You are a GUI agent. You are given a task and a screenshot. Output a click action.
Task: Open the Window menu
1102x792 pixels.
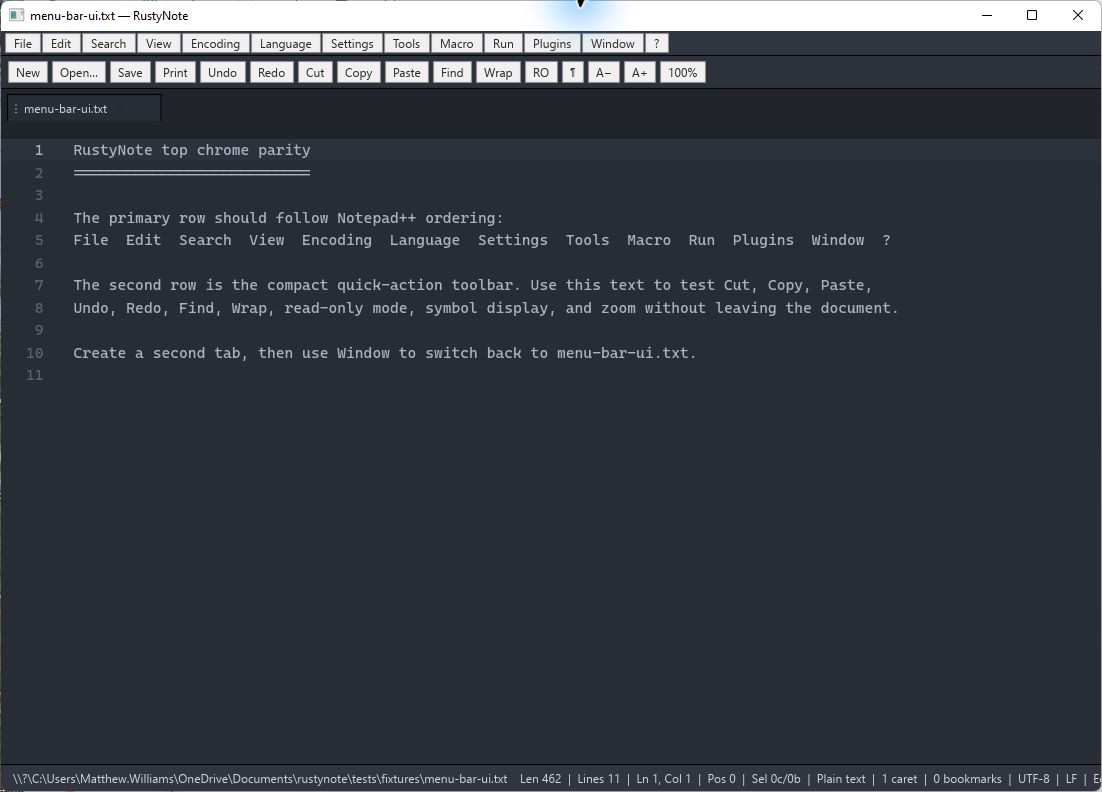pyautogui.click(x=613, y=44)
